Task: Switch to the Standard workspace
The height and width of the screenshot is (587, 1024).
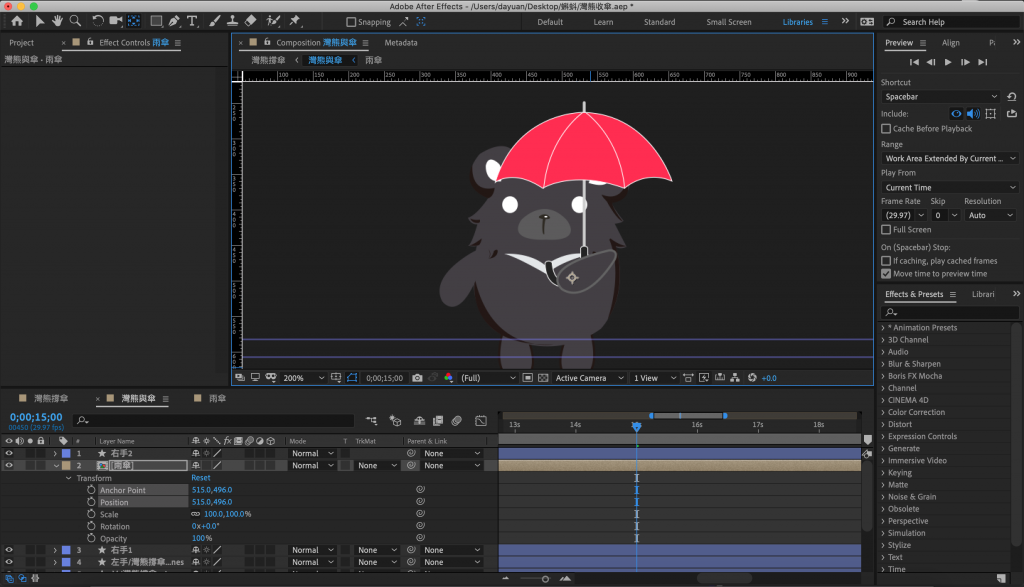Action: click(660, 22)
